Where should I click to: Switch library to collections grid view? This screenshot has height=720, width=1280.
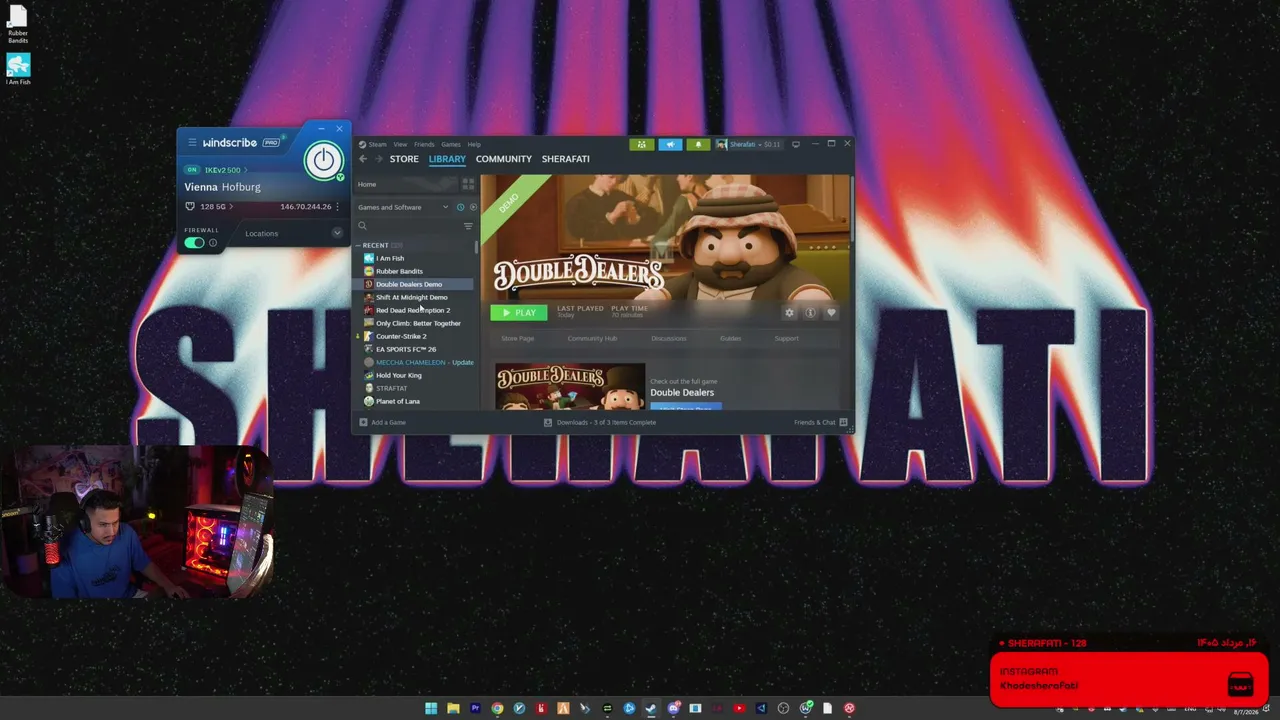[x=468, y=184]
